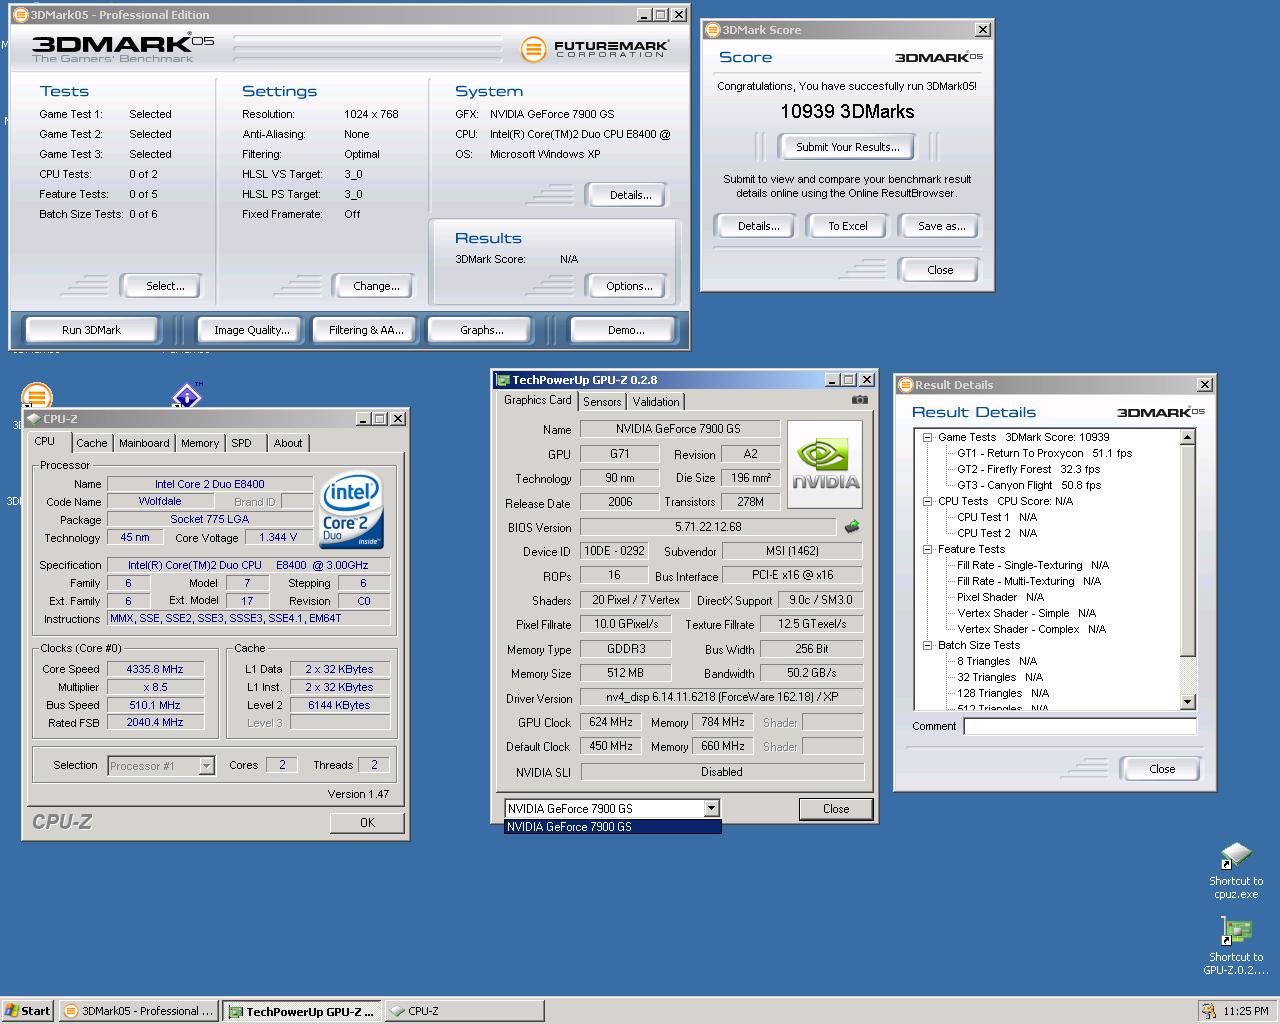
Task: Switch to TechPowerUp GPU-Z taskbar item
Action: (301, 1011)
